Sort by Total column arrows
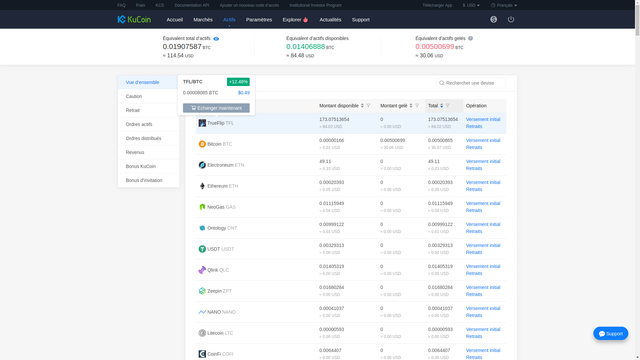This screenshot has width=640, height=360. (442, 106)
